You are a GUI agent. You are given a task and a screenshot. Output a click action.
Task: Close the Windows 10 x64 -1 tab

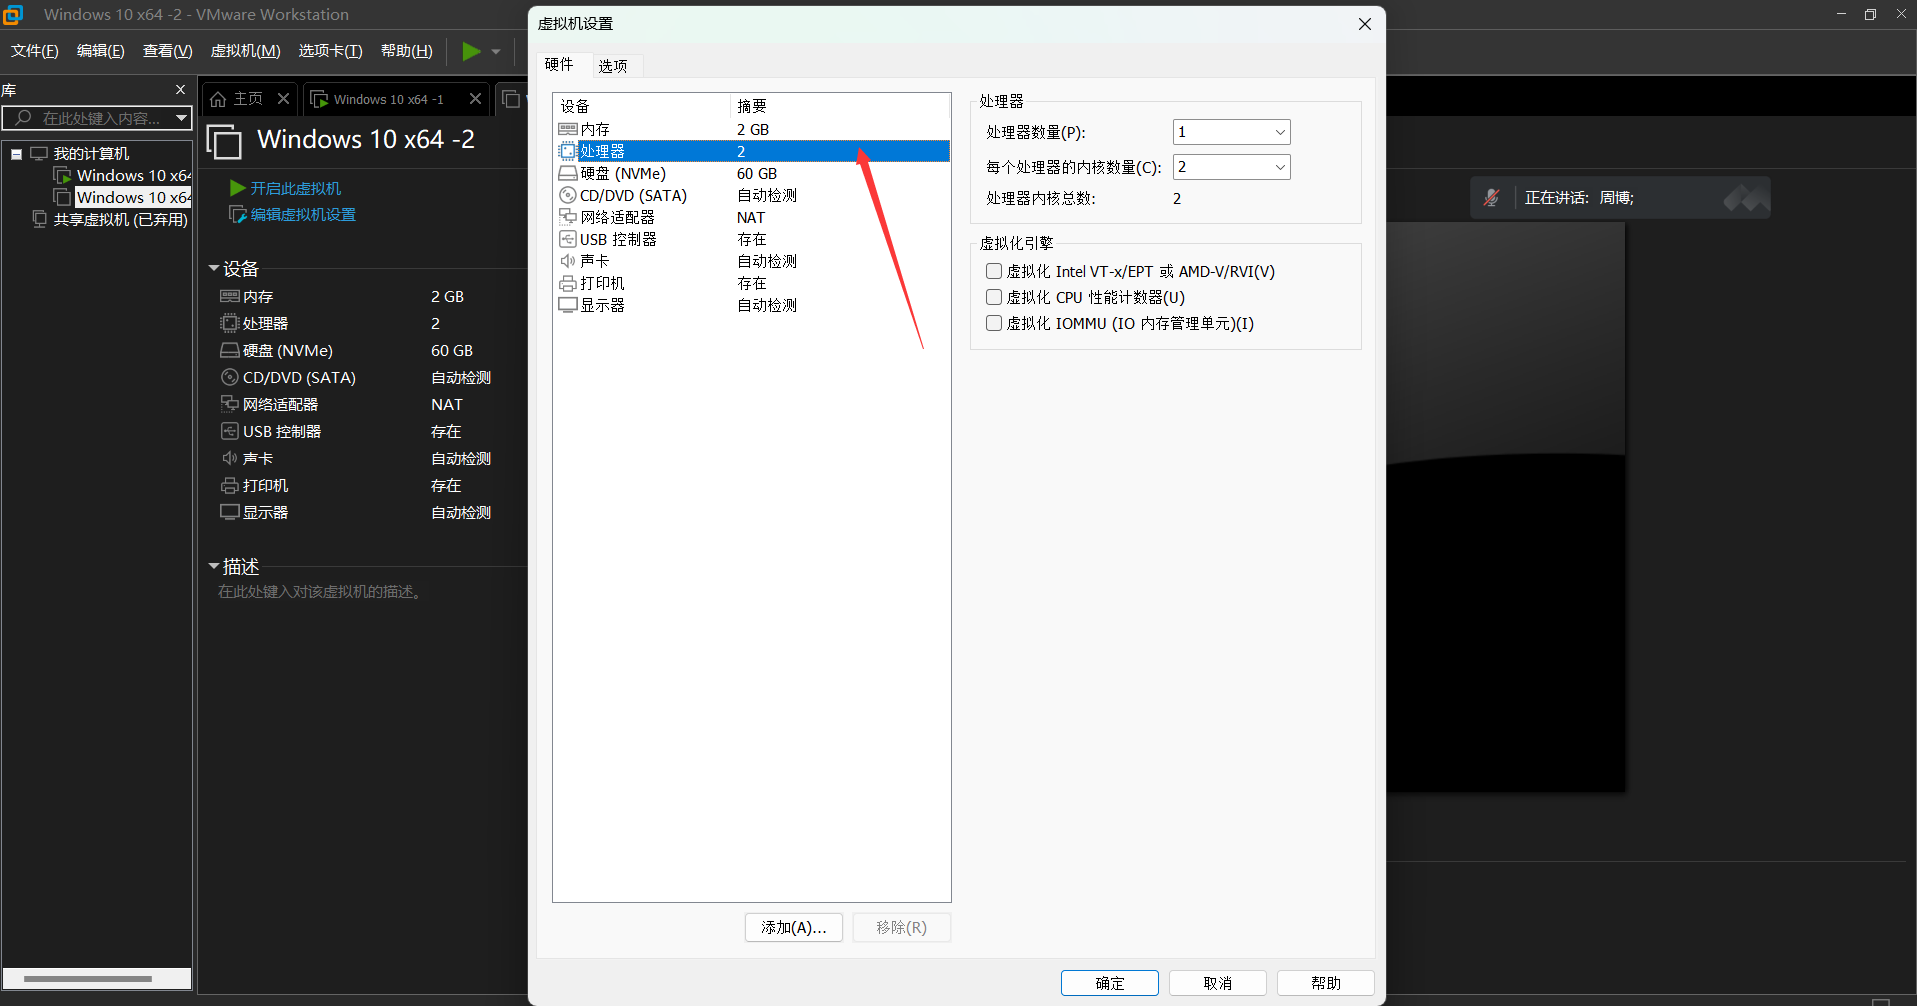tap(475, 98)
